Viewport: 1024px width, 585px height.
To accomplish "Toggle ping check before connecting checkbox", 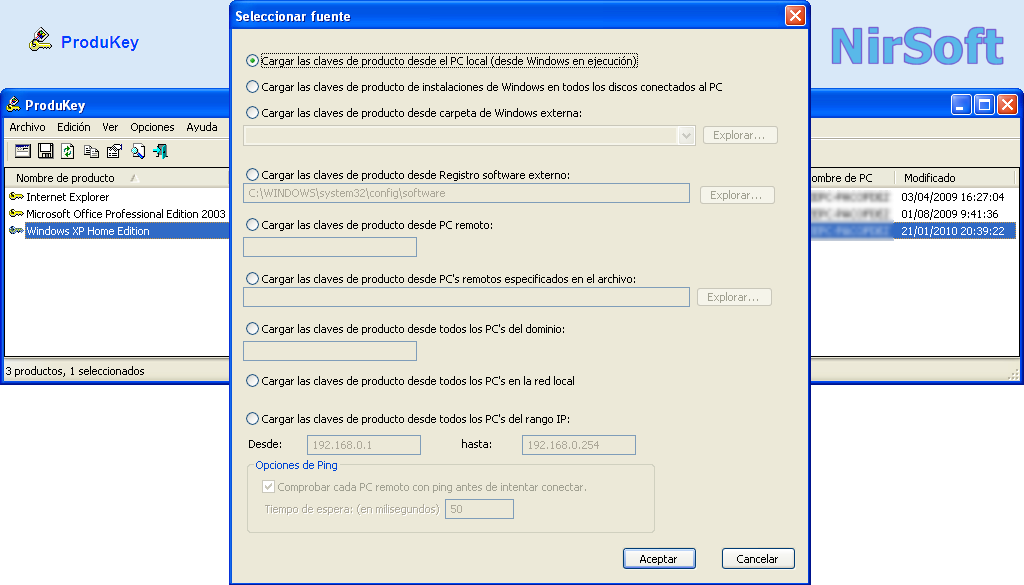I will pos(268,486).
